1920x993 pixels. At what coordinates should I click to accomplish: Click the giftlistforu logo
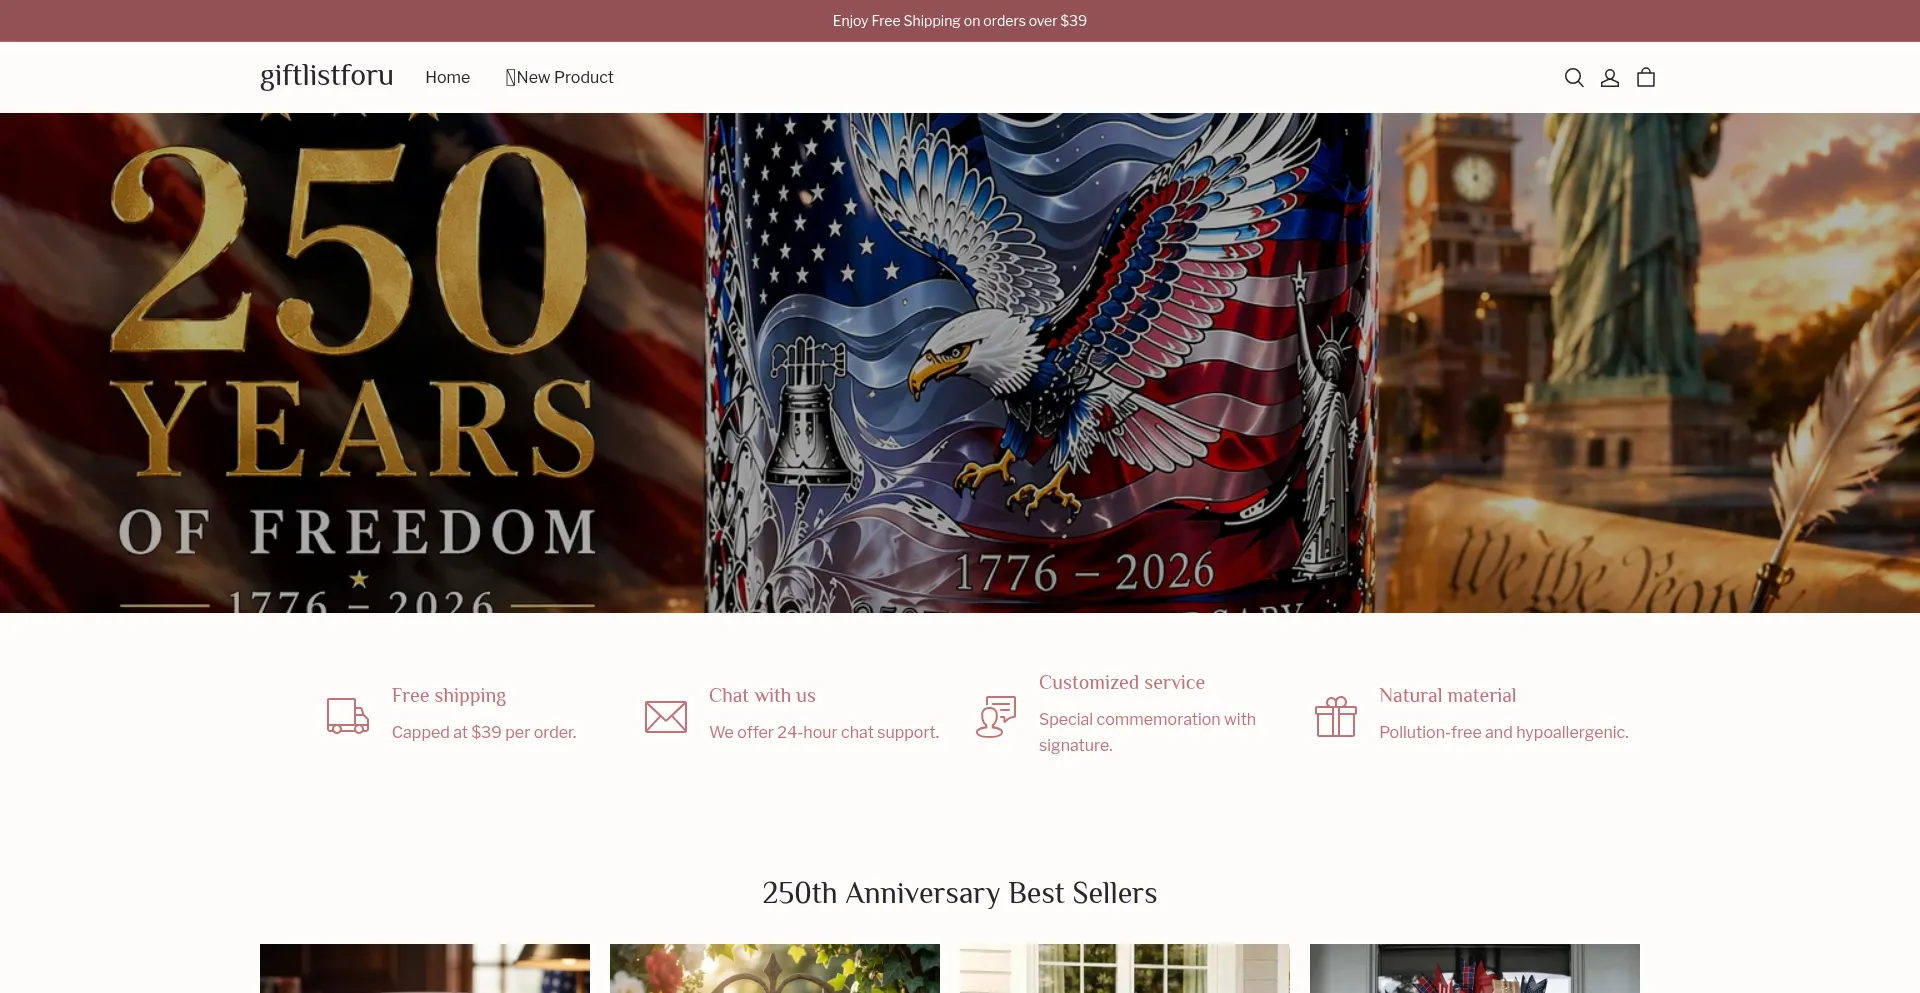pos(326,76)
